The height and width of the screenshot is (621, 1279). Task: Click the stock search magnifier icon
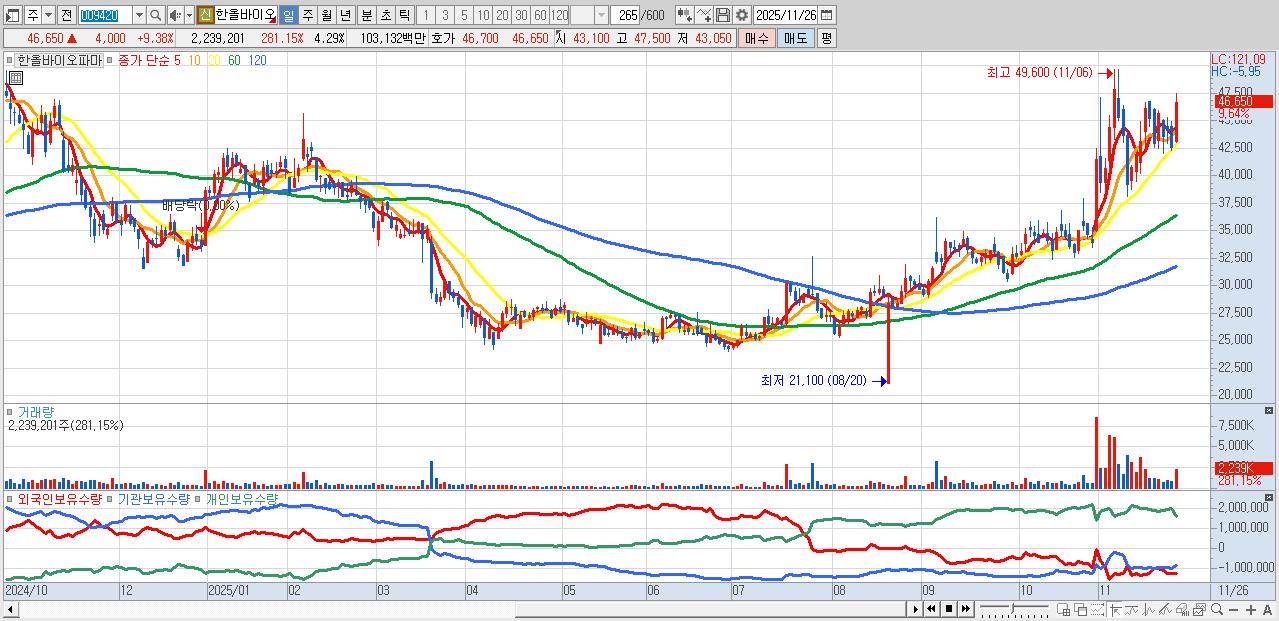tap(155, 15)
